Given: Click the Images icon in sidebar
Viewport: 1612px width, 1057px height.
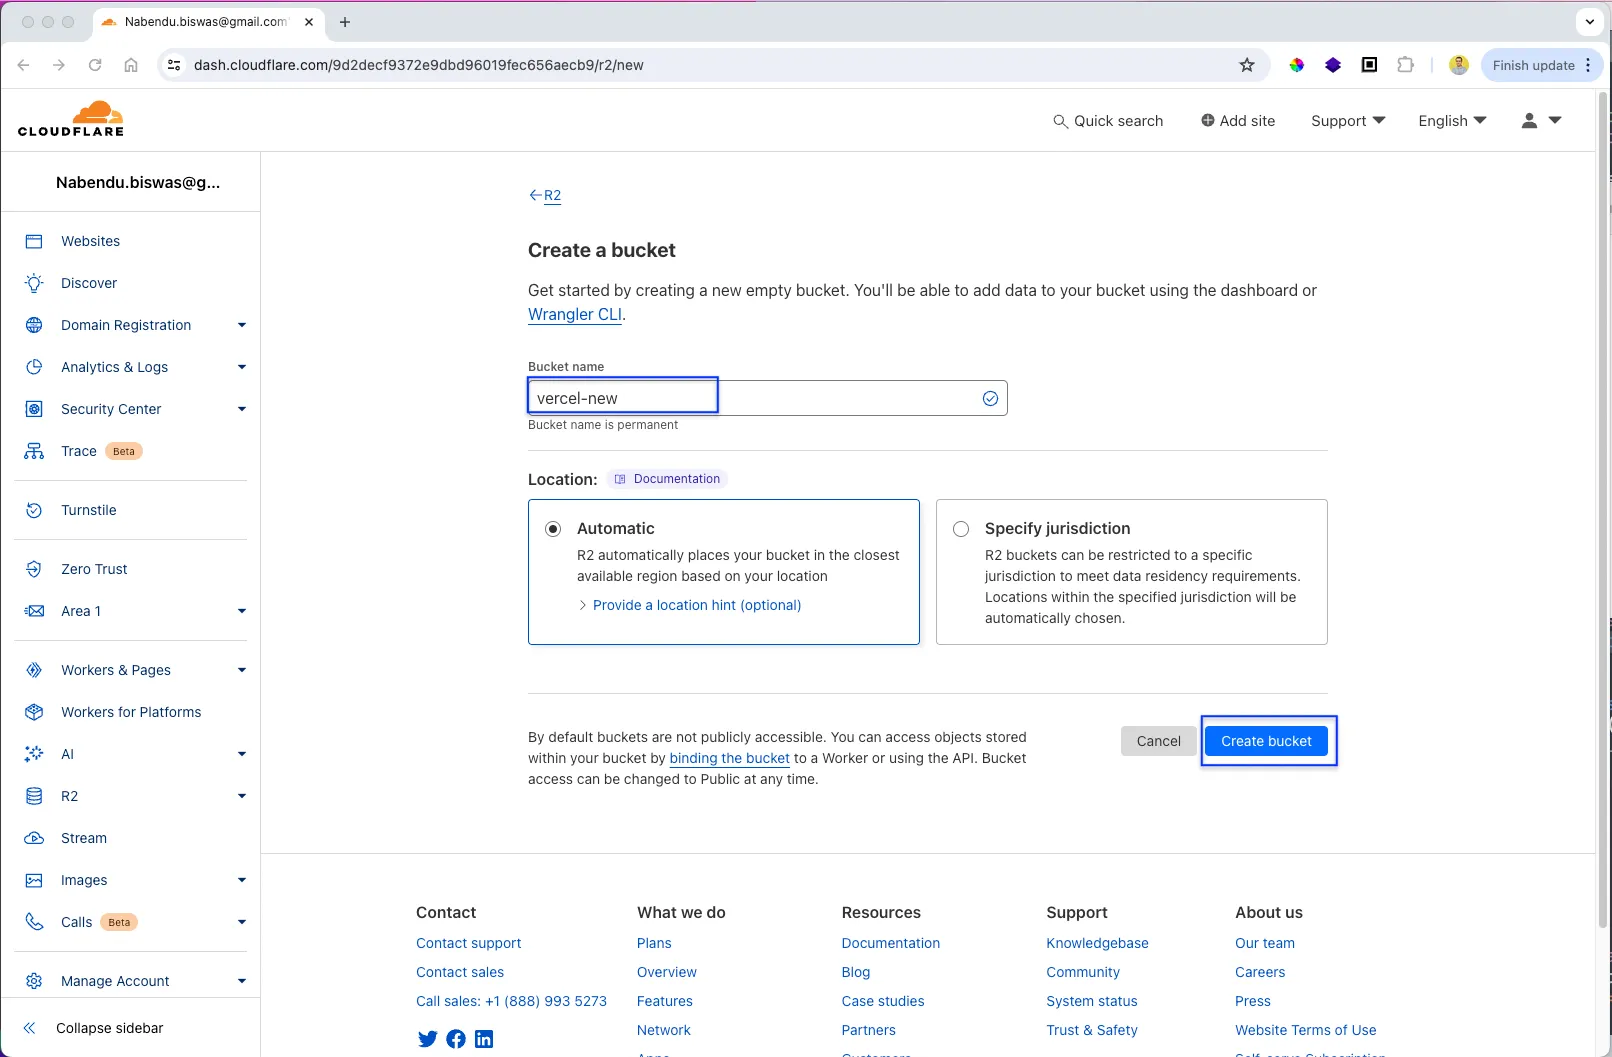Looking at the screenshot, I should tap(34, 880).
